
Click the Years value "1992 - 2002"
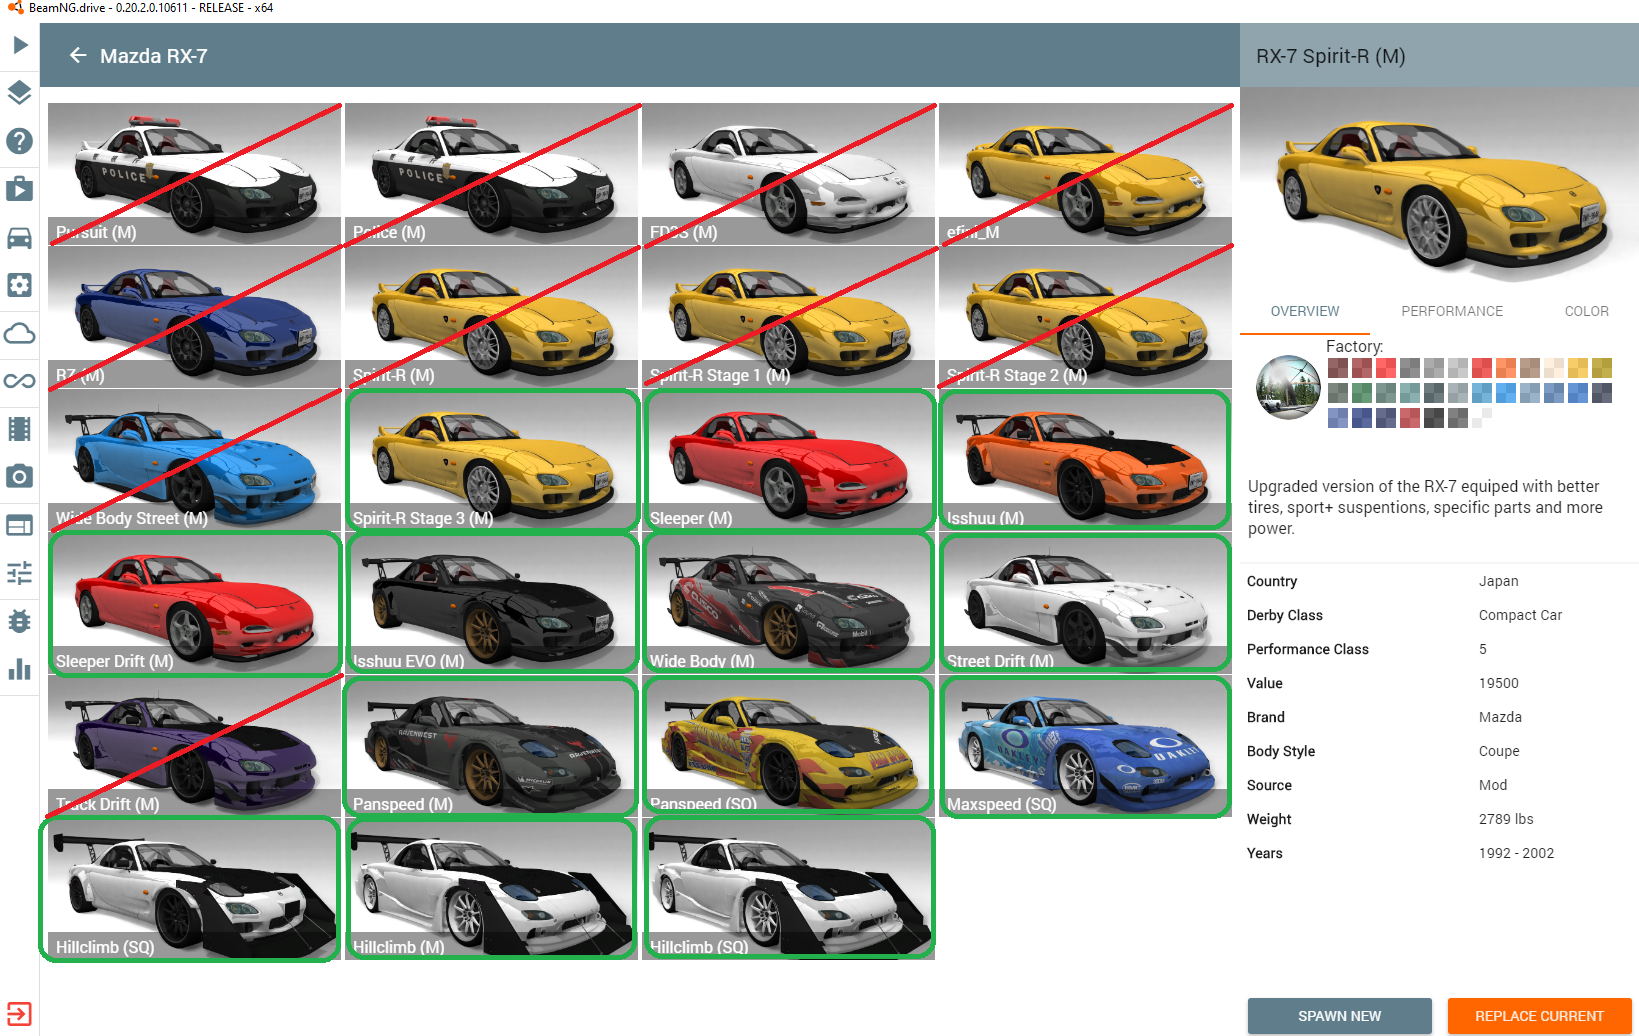(x=1517, y=853)
